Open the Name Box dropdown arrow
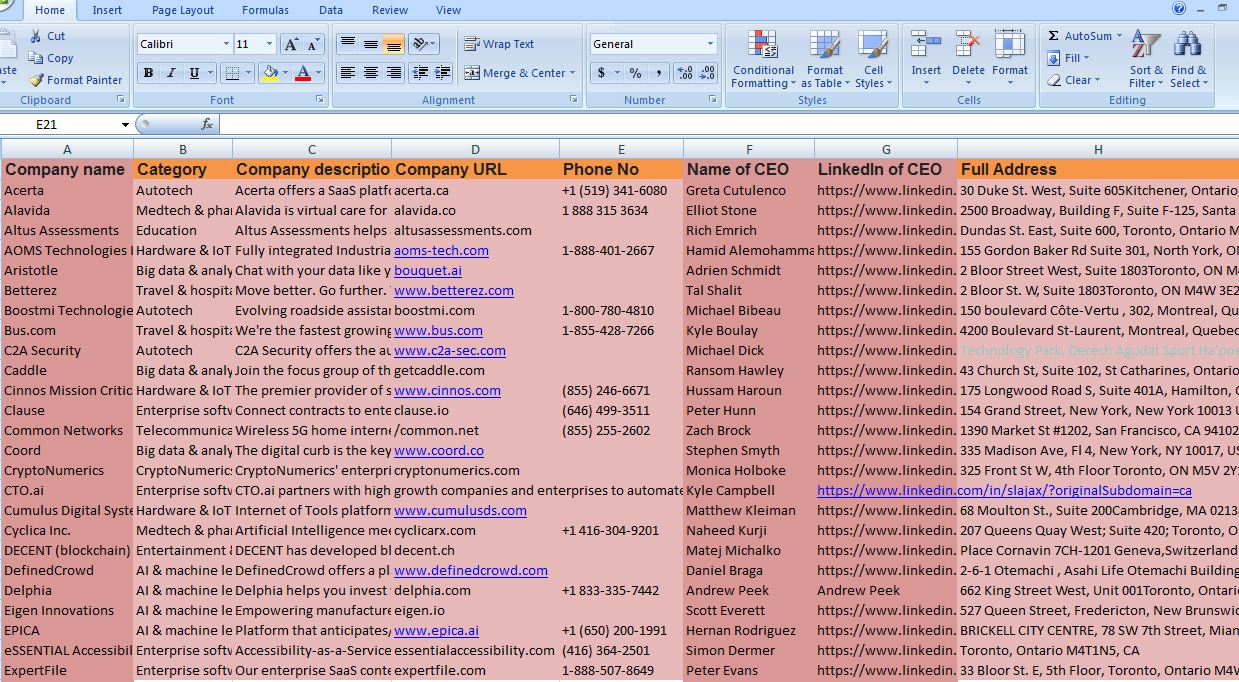Viewport: 1239px width, 682px height. coord(125,125)
